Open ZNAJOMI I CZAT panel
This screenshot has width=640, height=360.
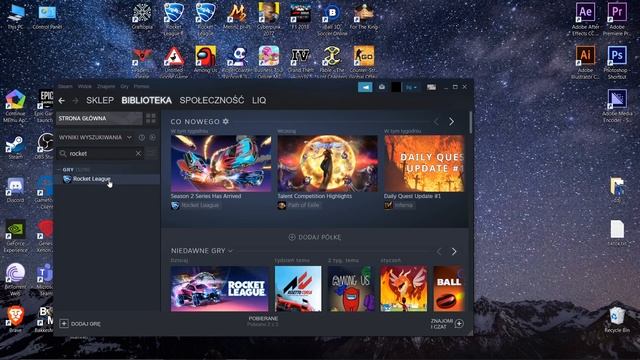pyautogui.click(x=447, y=324)
